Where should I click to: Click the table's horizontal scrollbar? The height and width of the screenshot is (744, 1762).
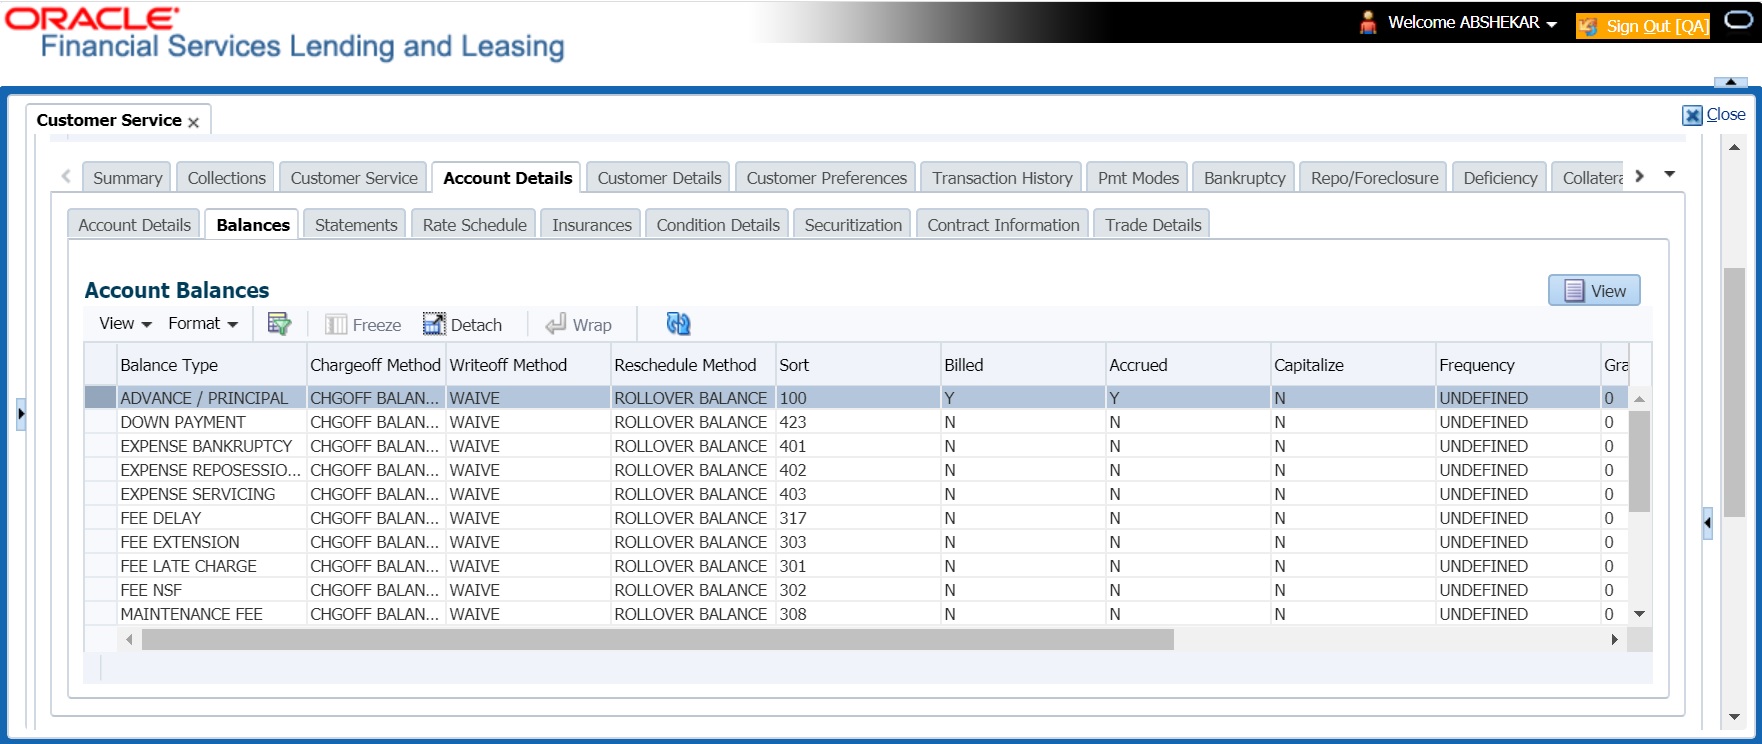tap(657, 640)
